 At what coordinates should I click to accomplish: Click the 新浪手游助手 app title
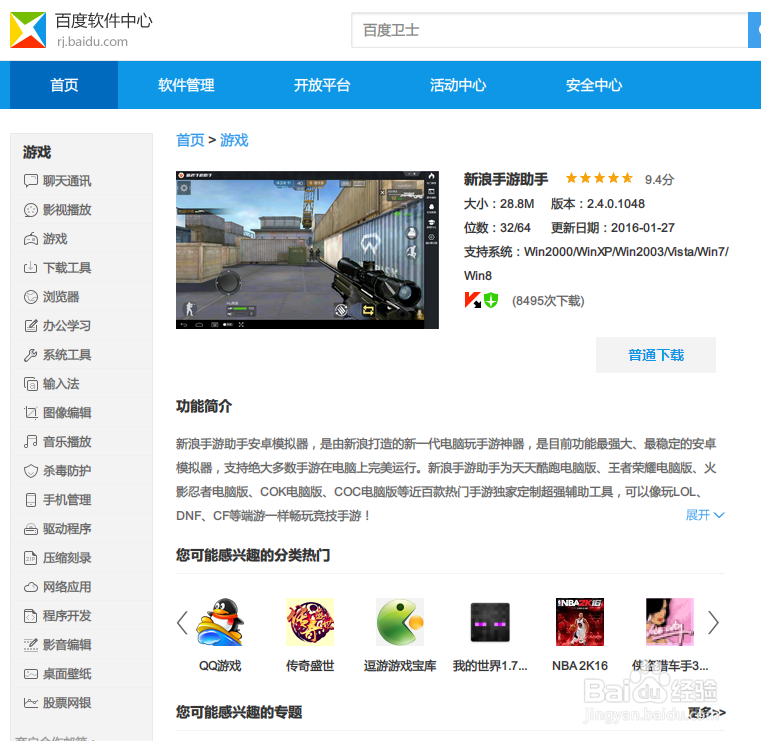click(505, 179)
